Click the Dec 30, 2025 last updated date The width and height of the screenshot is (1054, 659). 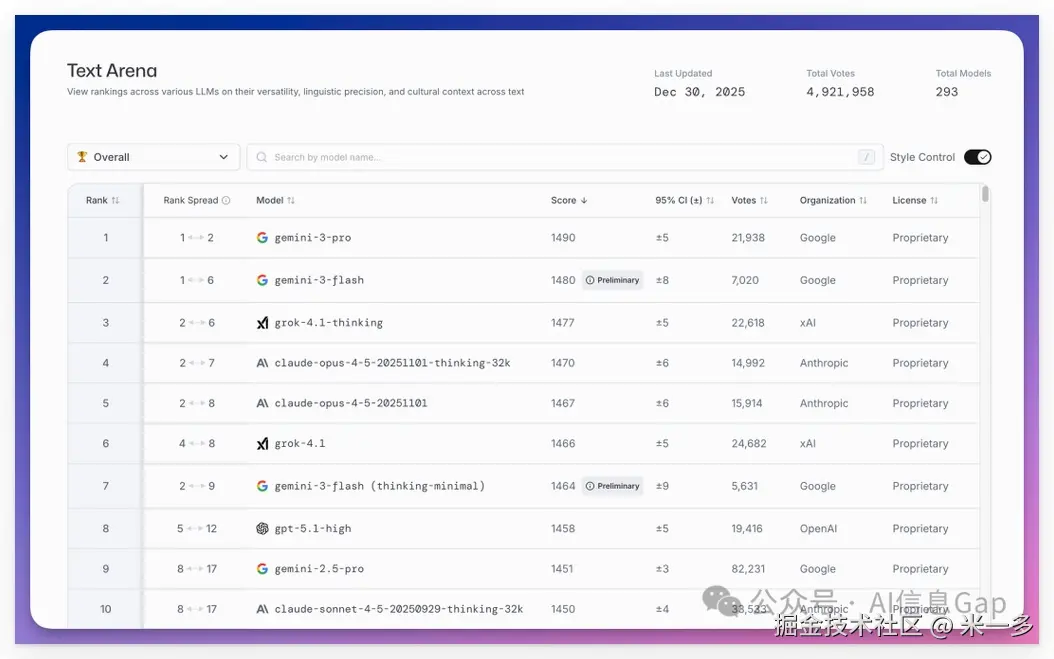coord(700,92)
